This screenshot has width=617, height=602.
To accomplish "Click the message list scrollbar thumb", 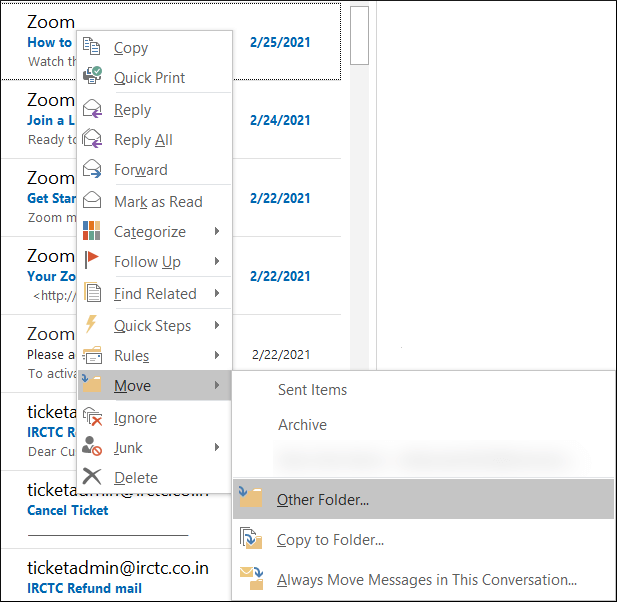I will tap(359, 35).
